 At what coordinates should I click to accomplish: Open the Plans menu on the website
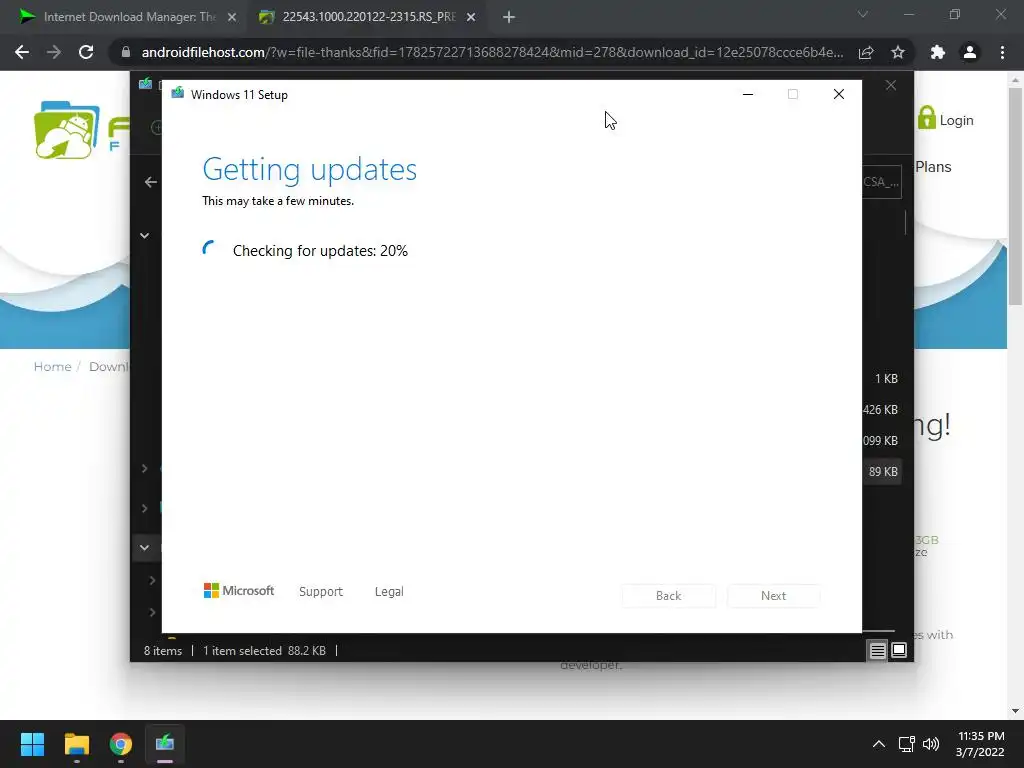[933, 167]
